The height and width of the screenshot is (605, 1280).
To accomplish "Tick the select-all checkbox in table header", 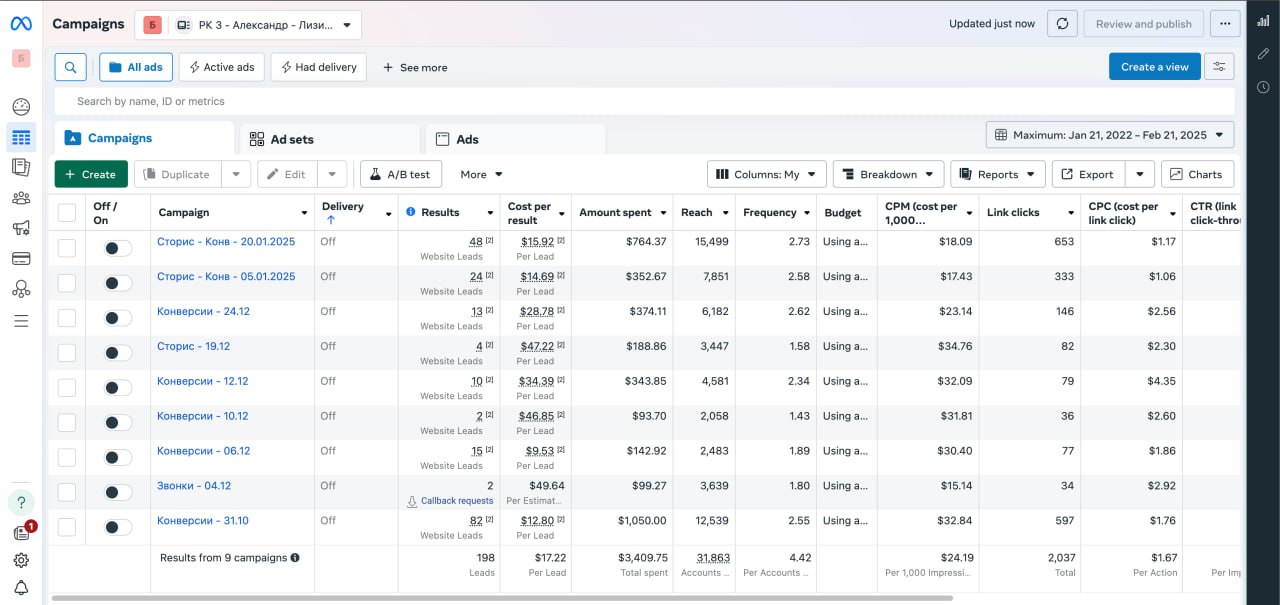I will 67,212.
